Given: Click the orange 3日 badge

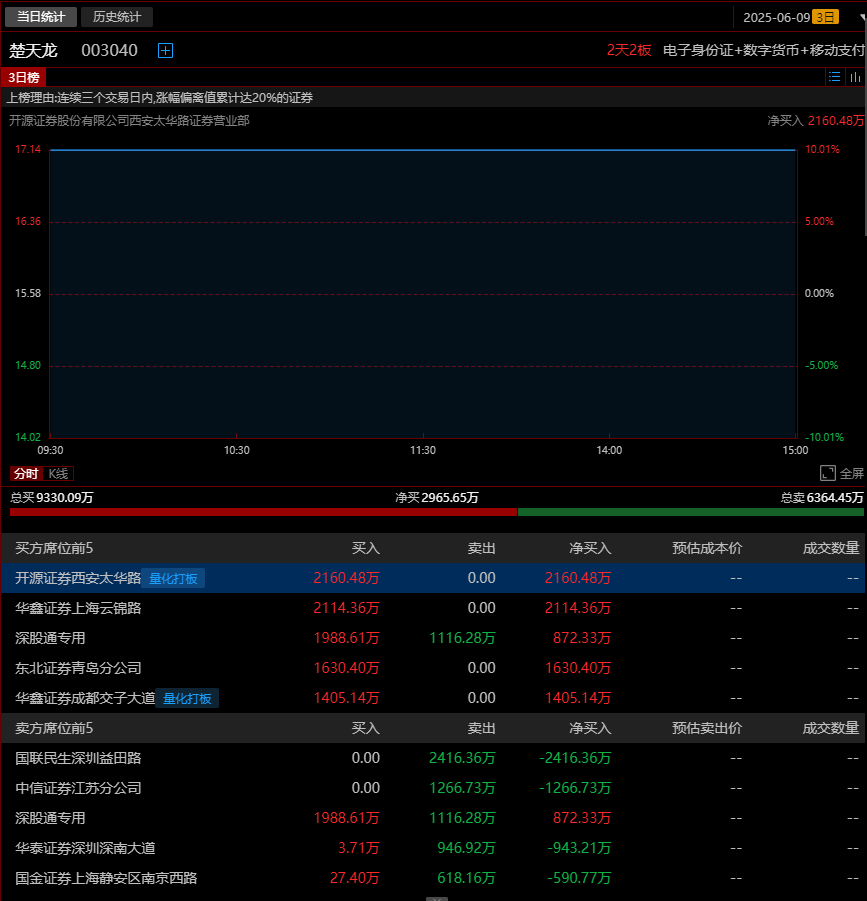Looking at the screenshot, I should [x=825, y=17].
